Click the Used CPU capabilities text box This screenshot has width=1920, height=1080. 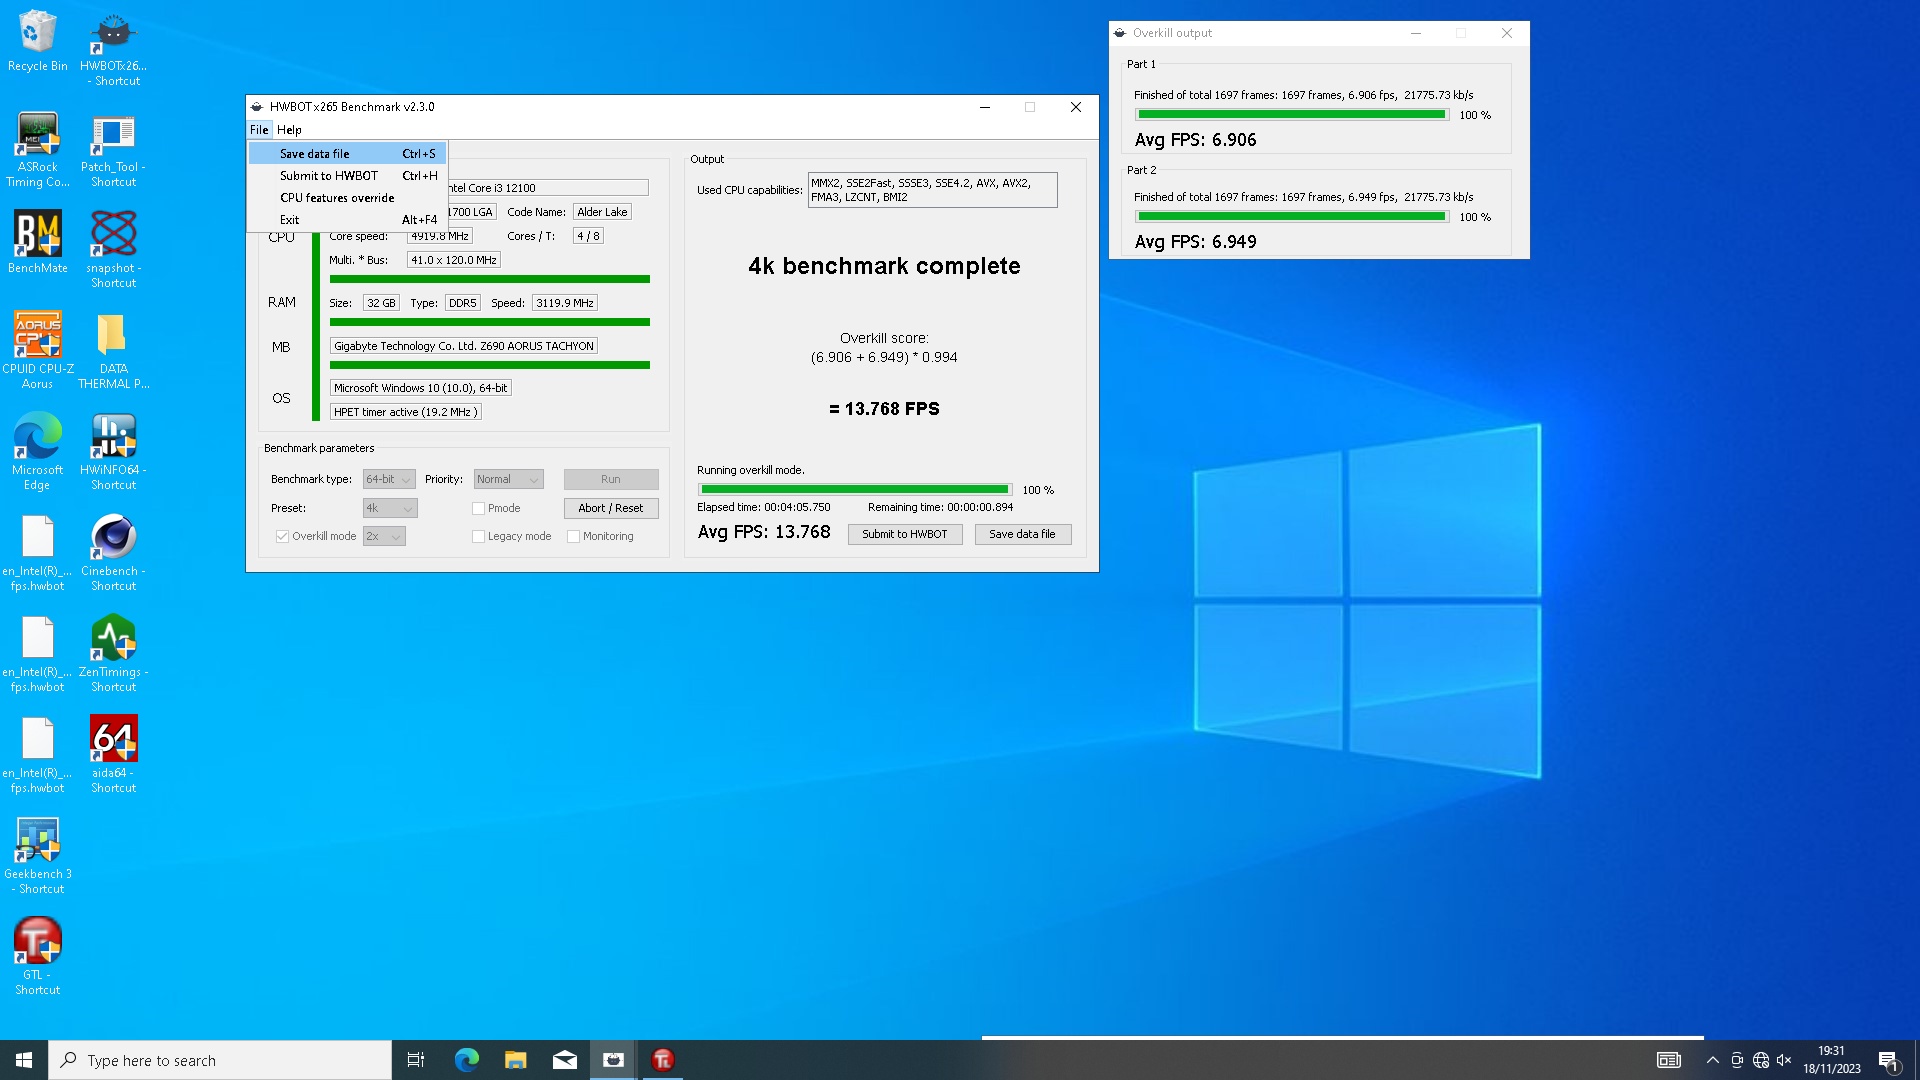pyautogui.click(x=932, y=190)
